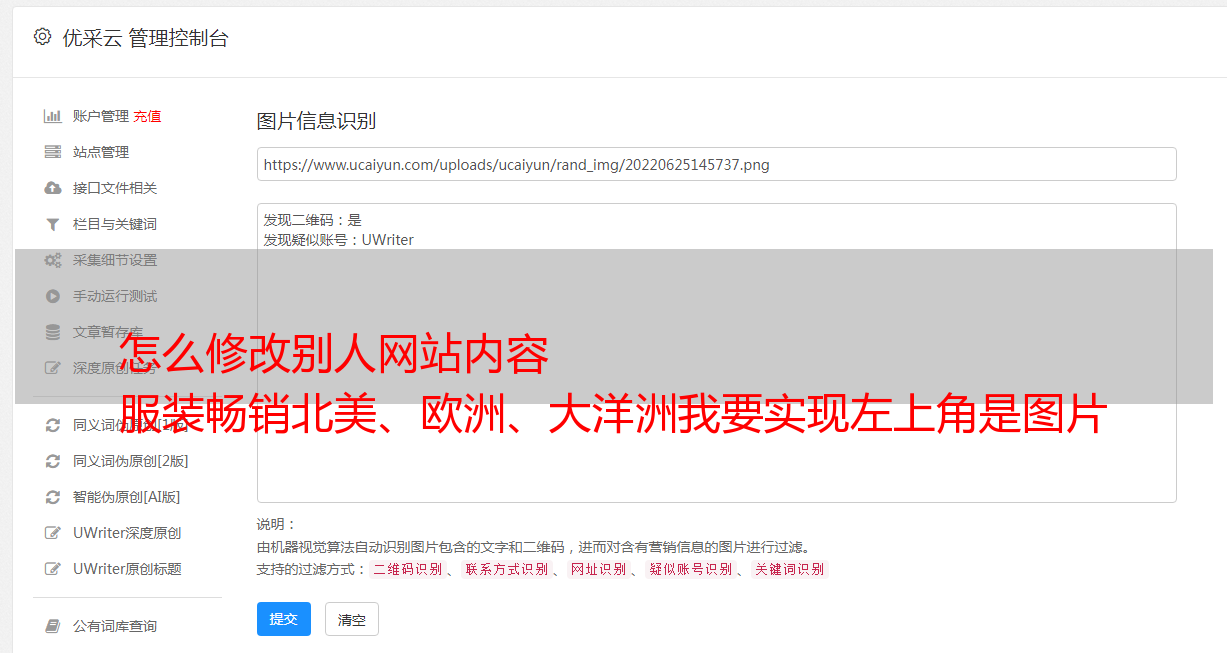Screen dimensions: 1227x653
Task: Click the 图片信息识别 heading
Action: [x=316, y=121]
